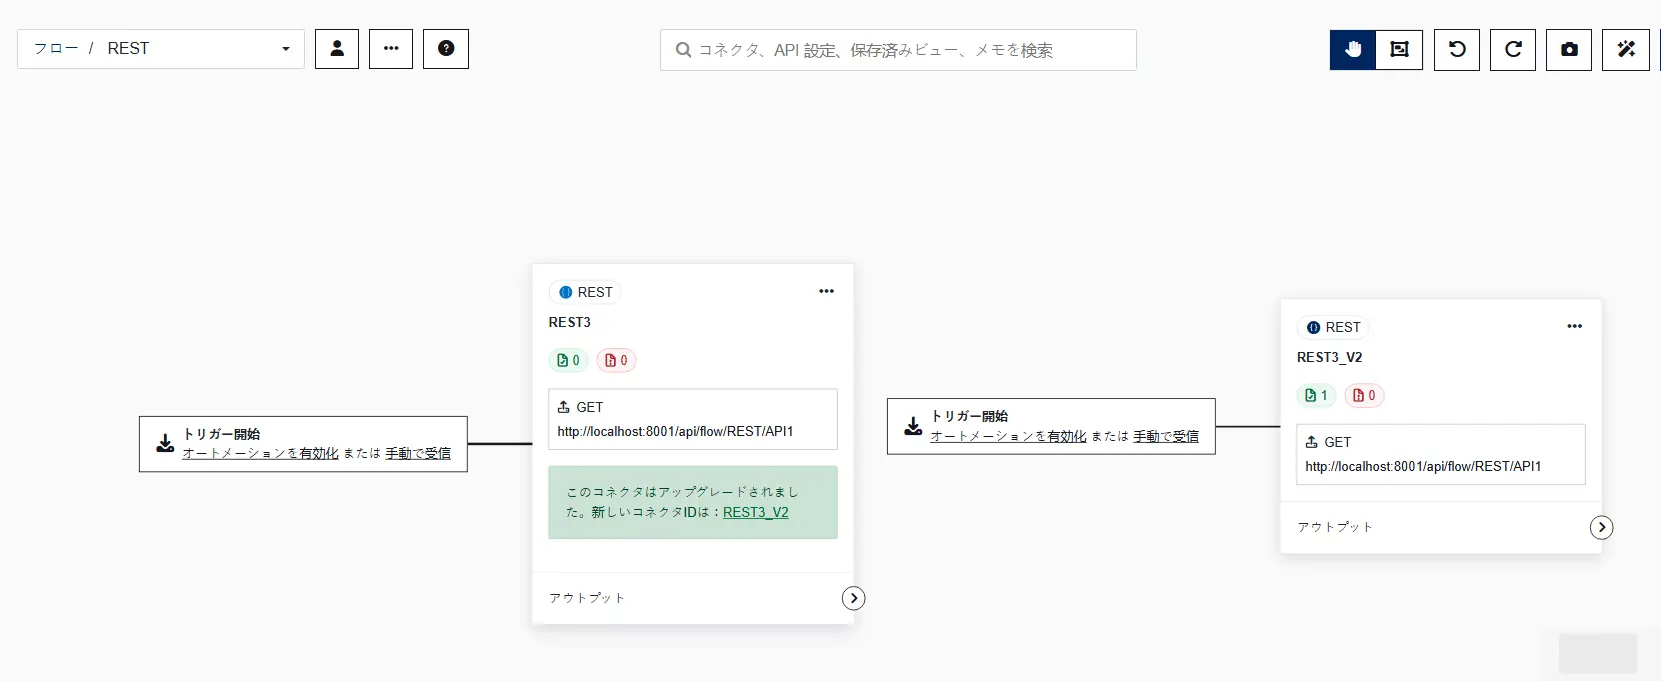Click the redo button
This screenshot has height=681, width=1661.
(x=1513, y=50)
